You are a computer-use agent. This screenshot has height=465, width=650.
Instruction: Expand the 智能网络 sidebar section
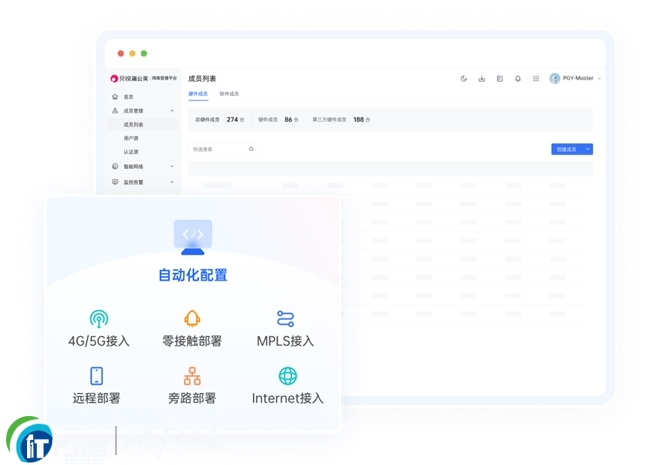pos(172,167)
